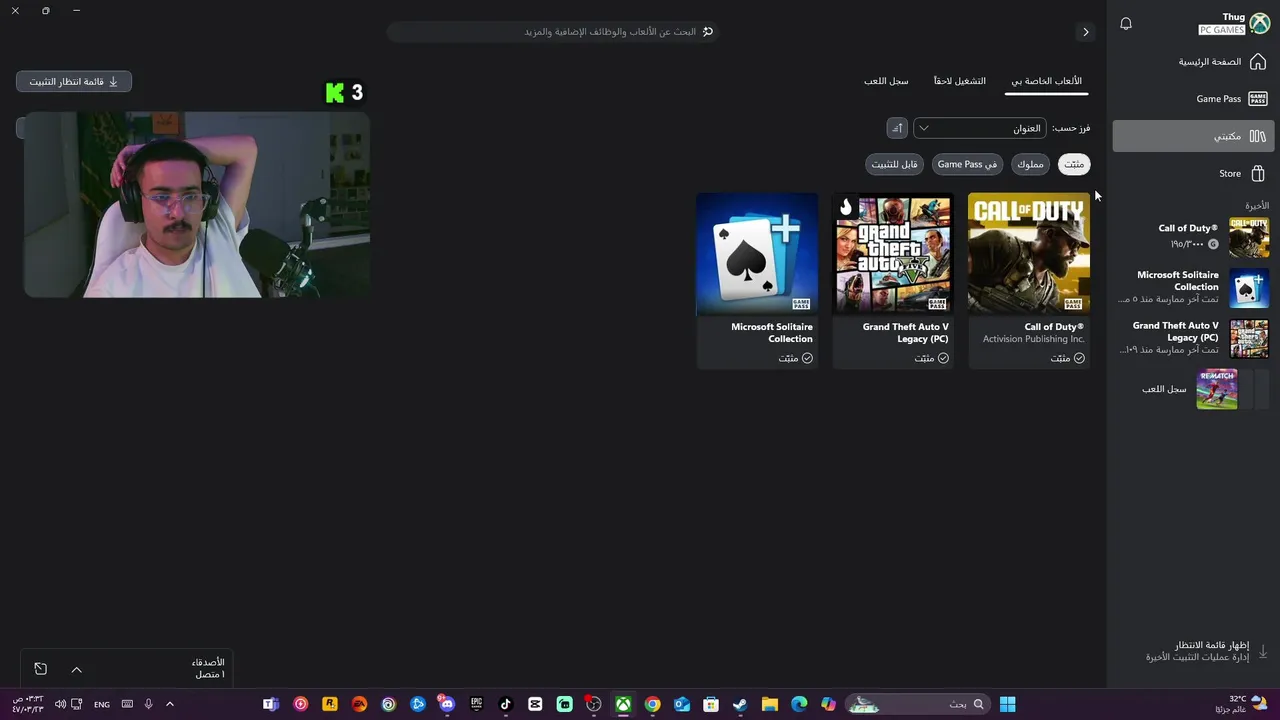
Task: Show the queue (إظهار قائمة الانتظار) in sidebar
Action: [x=1193, y=651]
